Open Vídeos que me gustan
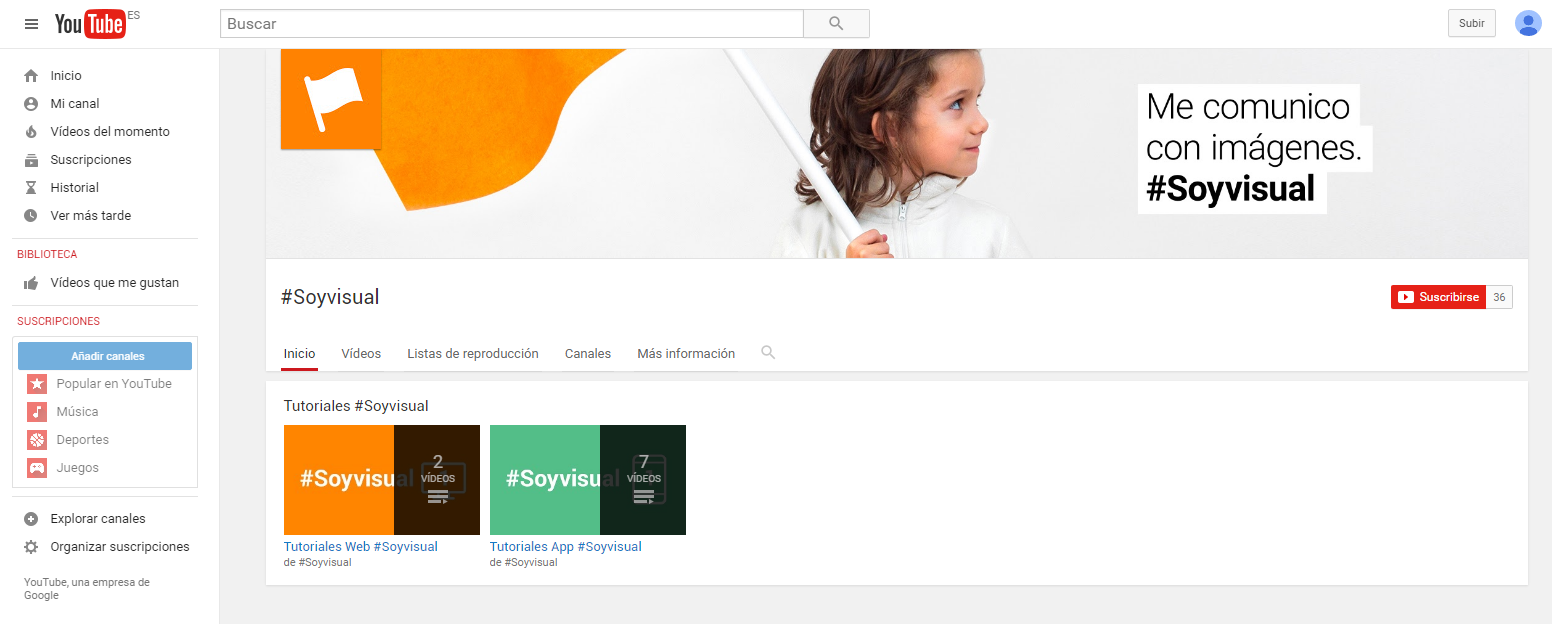 point(115,283)
